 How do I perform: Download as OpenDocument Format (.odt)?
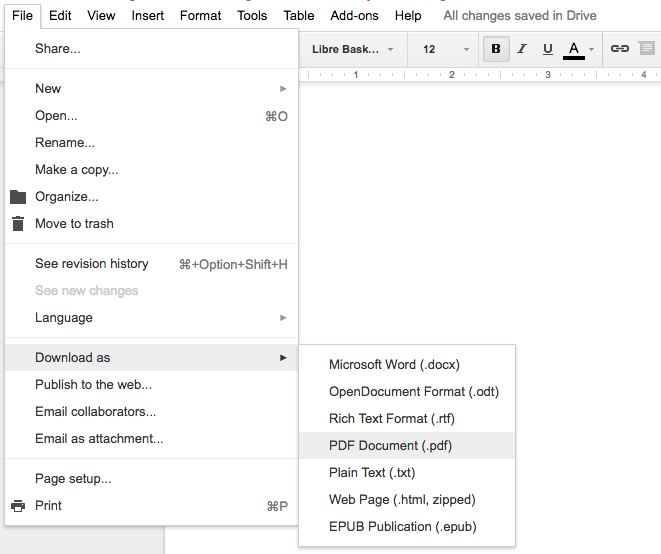[407, 391]
